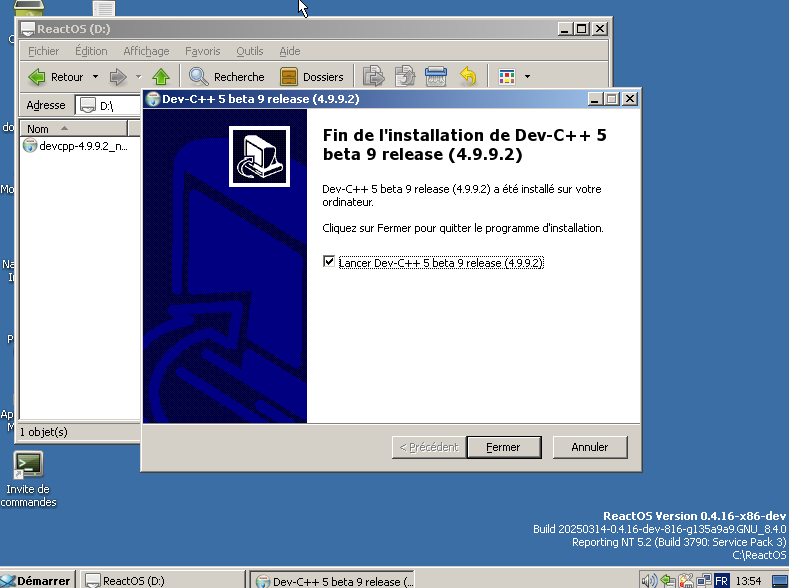Select devcpp-4.9.9.2 installer file in list
789x588 pixels.
75,146
